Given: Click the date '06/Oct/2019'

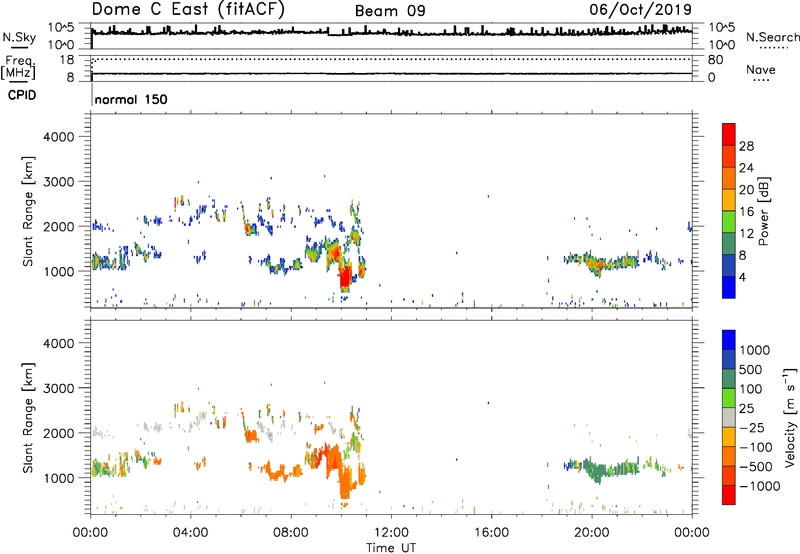Looking at the screenshot, I should 641,10.
